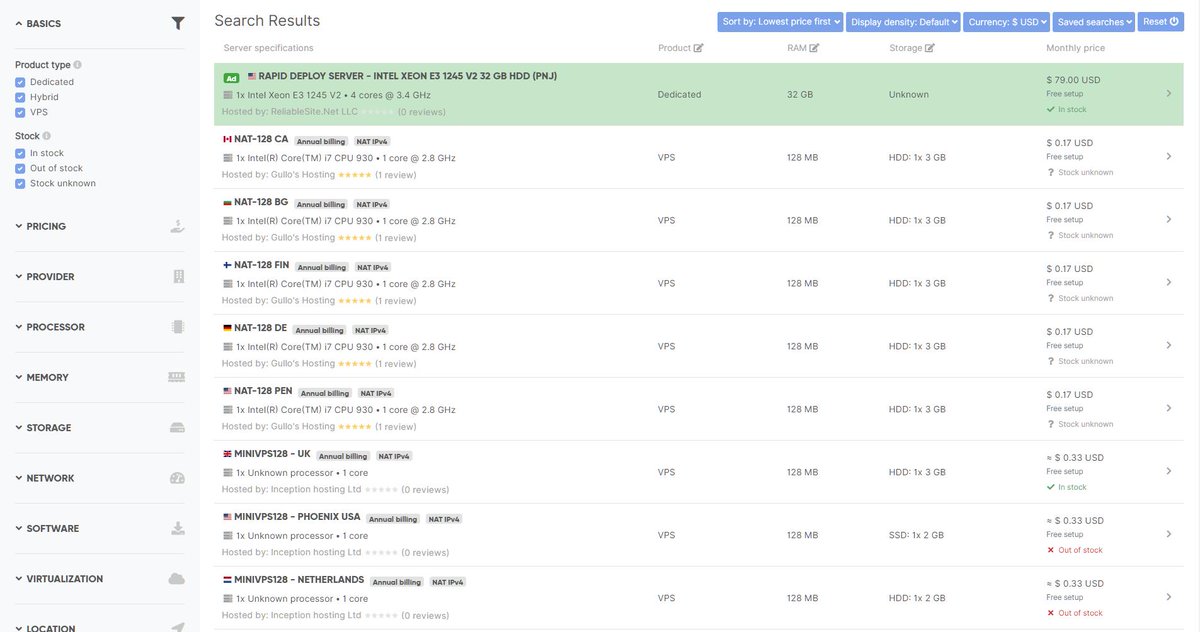Click the edit icon beside the RAM column header
1200x632 pixels.
pos(812,45)
